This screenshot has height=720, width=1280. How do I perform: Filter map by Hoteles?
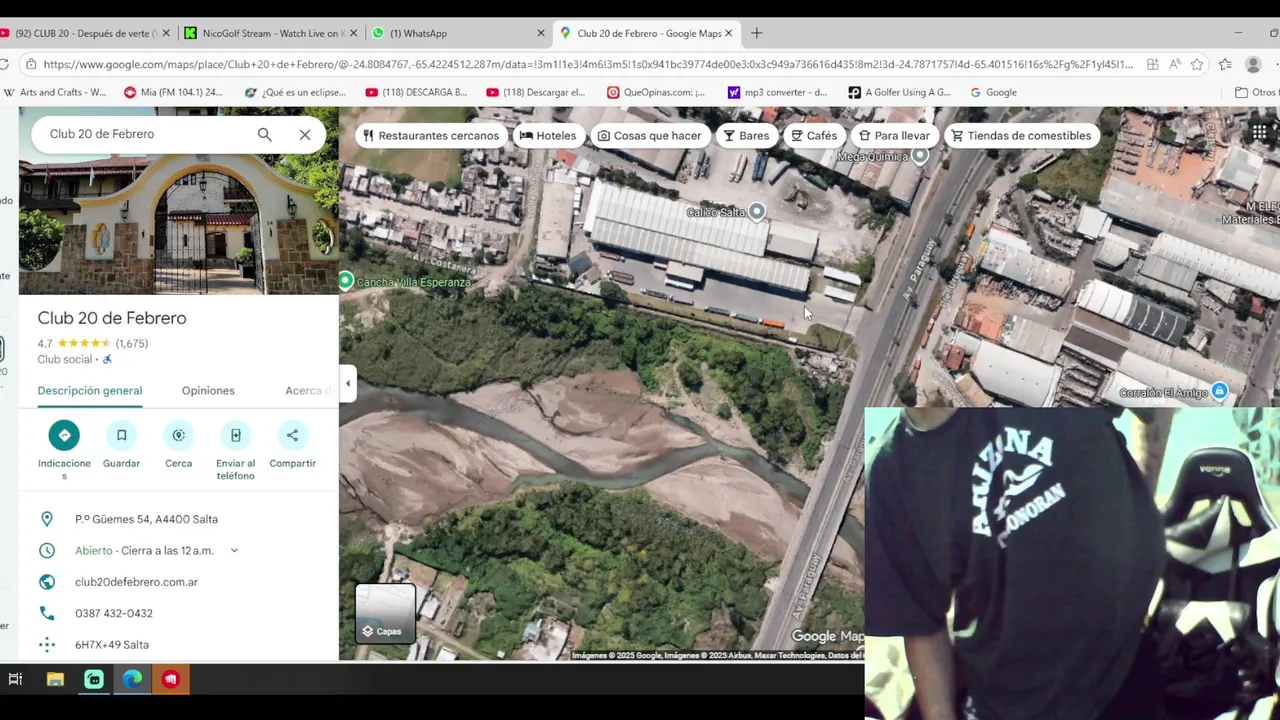click(547, 136)
